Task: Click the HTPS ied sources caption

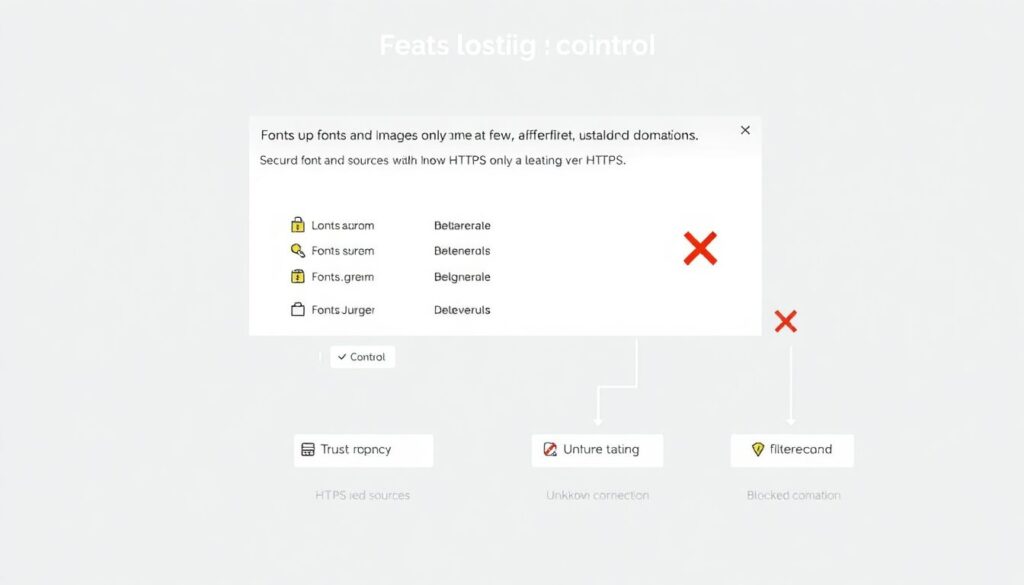Action: tap(362, 495)
